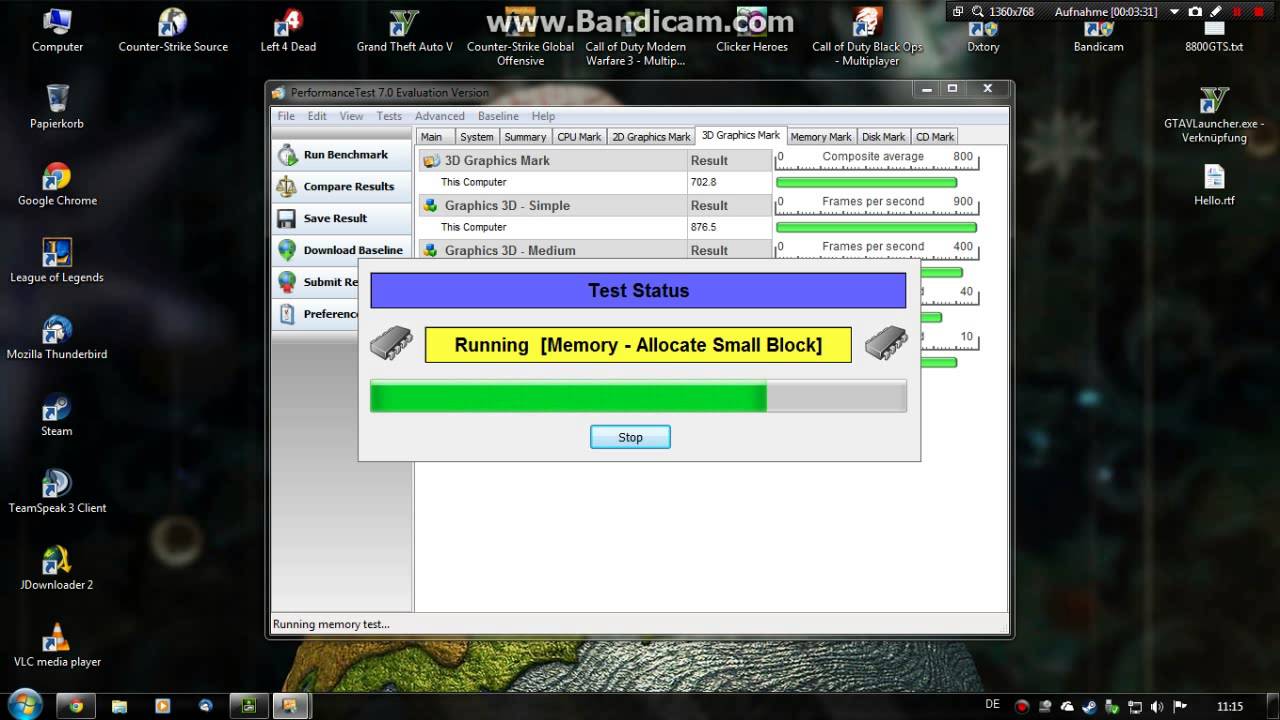Select the TeamSpeak 3 Client desktop icon
The width and height of the screenshot is (1280, 720).
tap(57, 484)
